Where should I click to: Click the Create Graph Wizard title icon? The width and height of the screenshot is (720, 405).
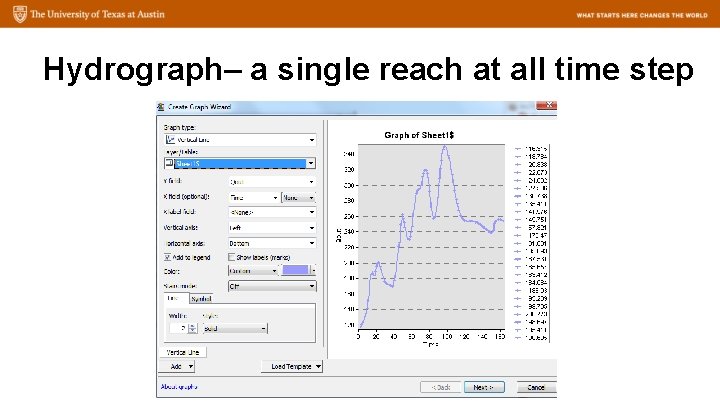[160, 107]
